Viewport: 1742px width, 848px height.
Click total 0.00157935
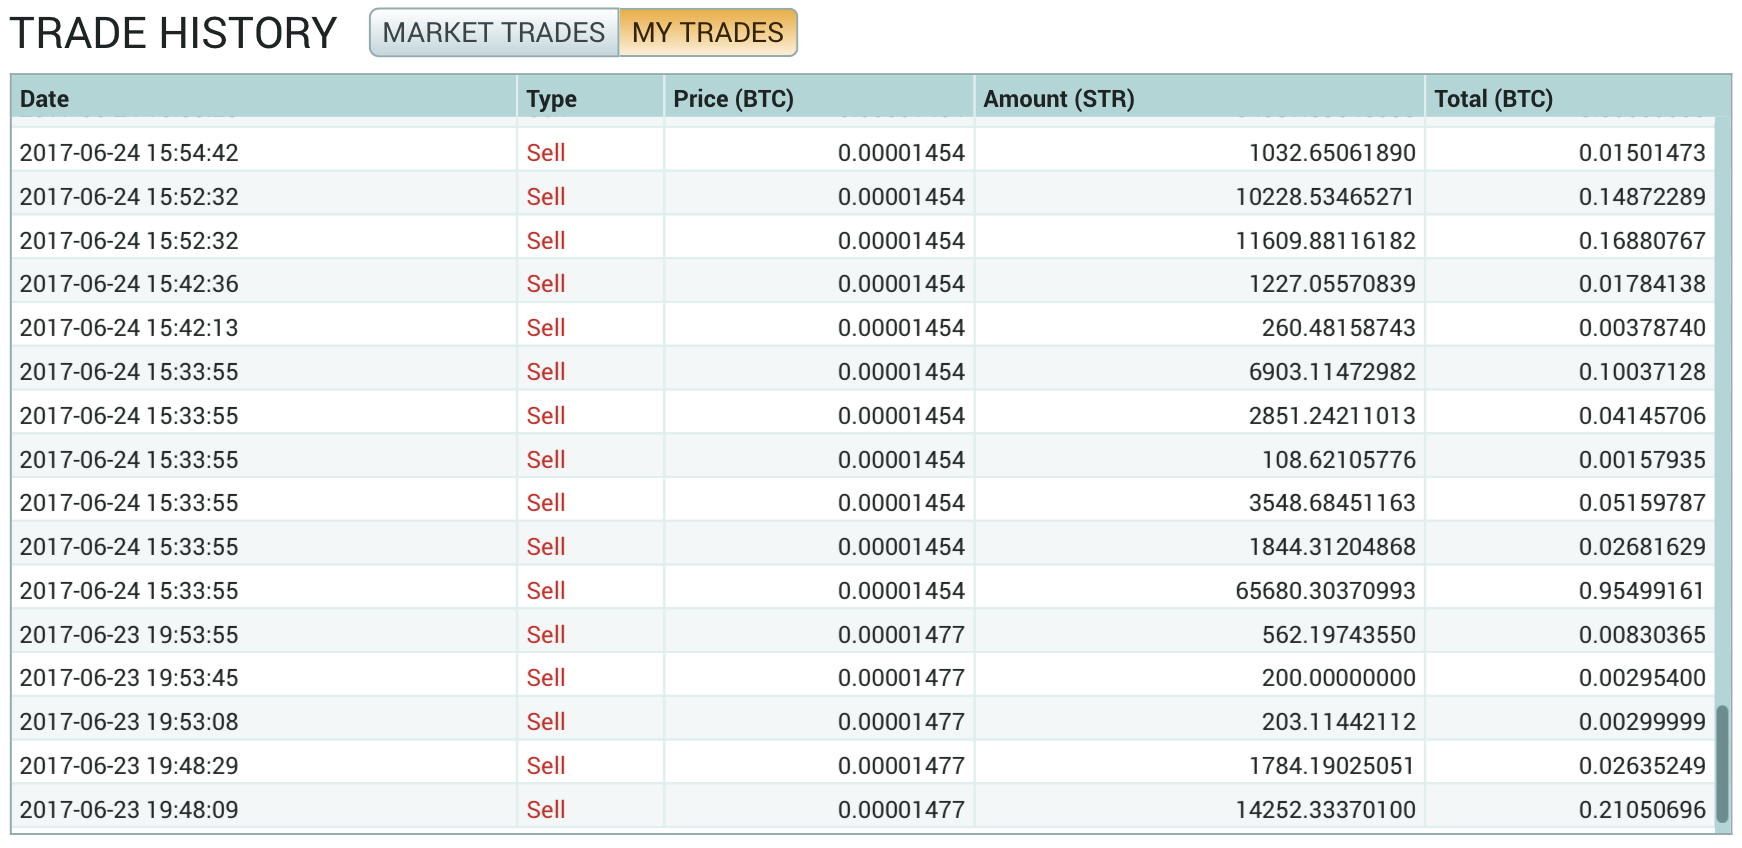1642,460
